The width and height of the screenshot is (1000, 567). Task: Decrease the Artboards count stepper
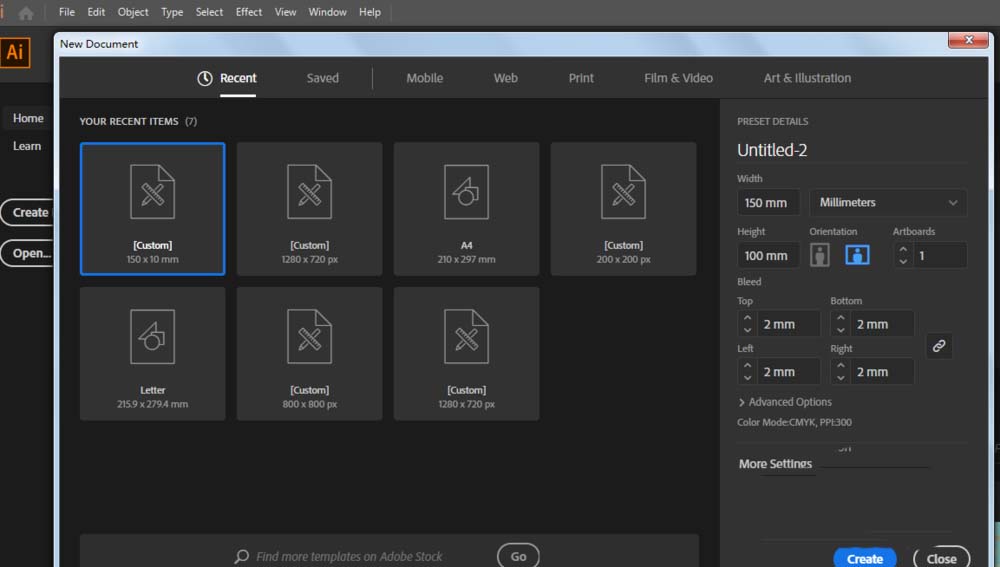(x=903, y=261)
